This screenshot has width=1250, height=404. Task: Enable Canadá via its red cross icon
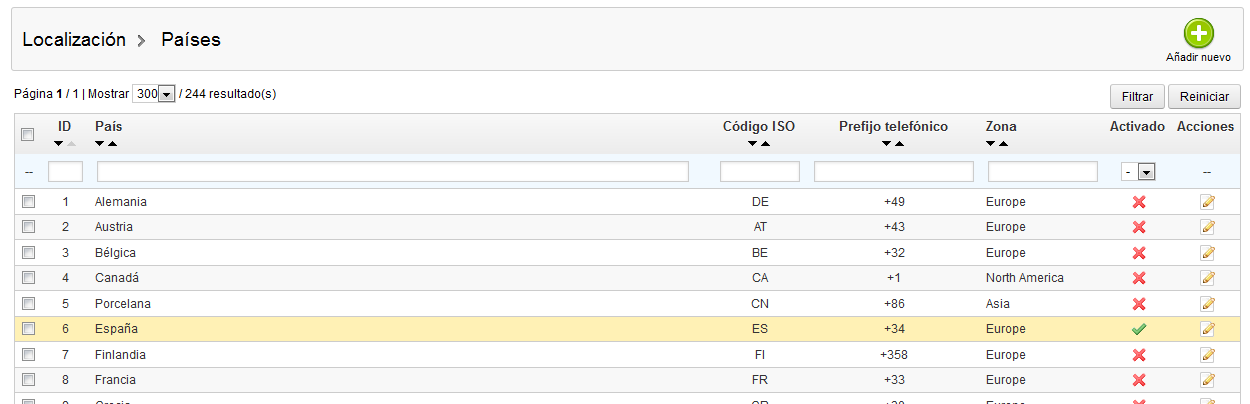(1138, 278)
